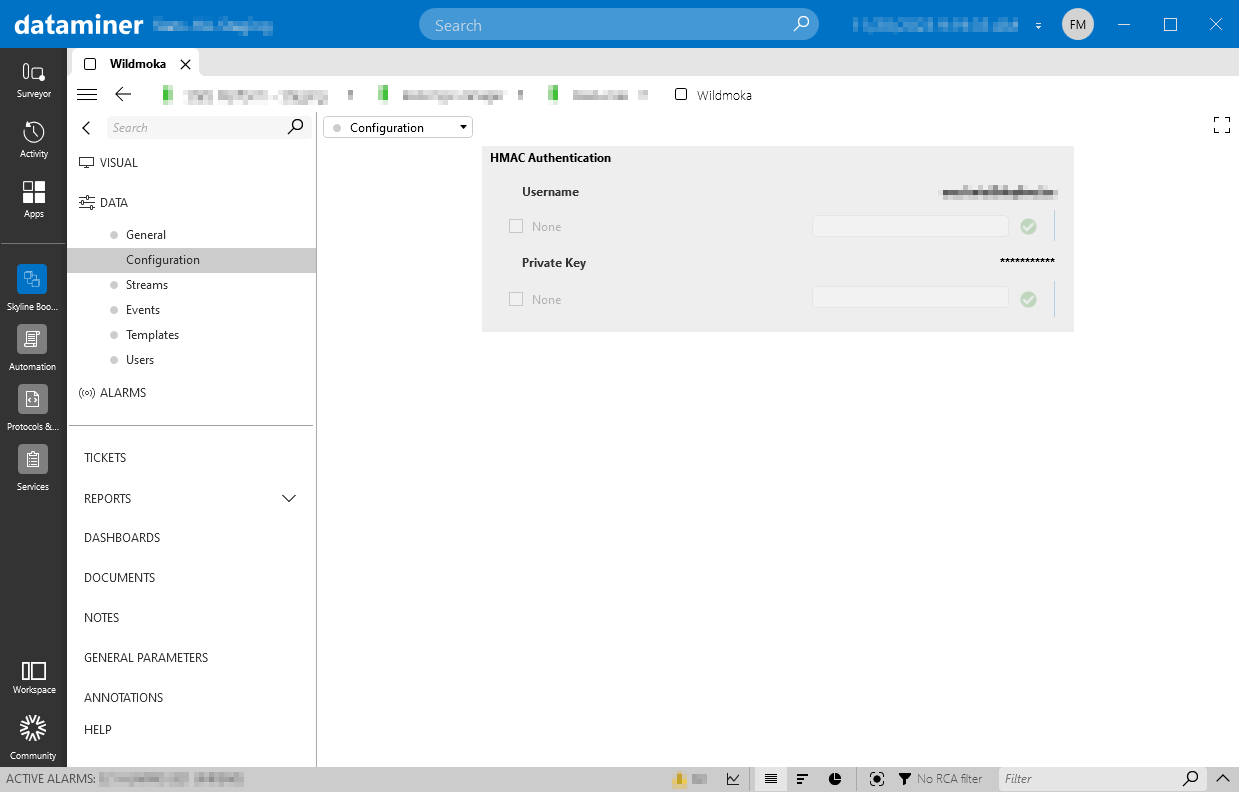Open the Activity history panel
Viewport: 1239px width, 792px height.
[33, 140]
